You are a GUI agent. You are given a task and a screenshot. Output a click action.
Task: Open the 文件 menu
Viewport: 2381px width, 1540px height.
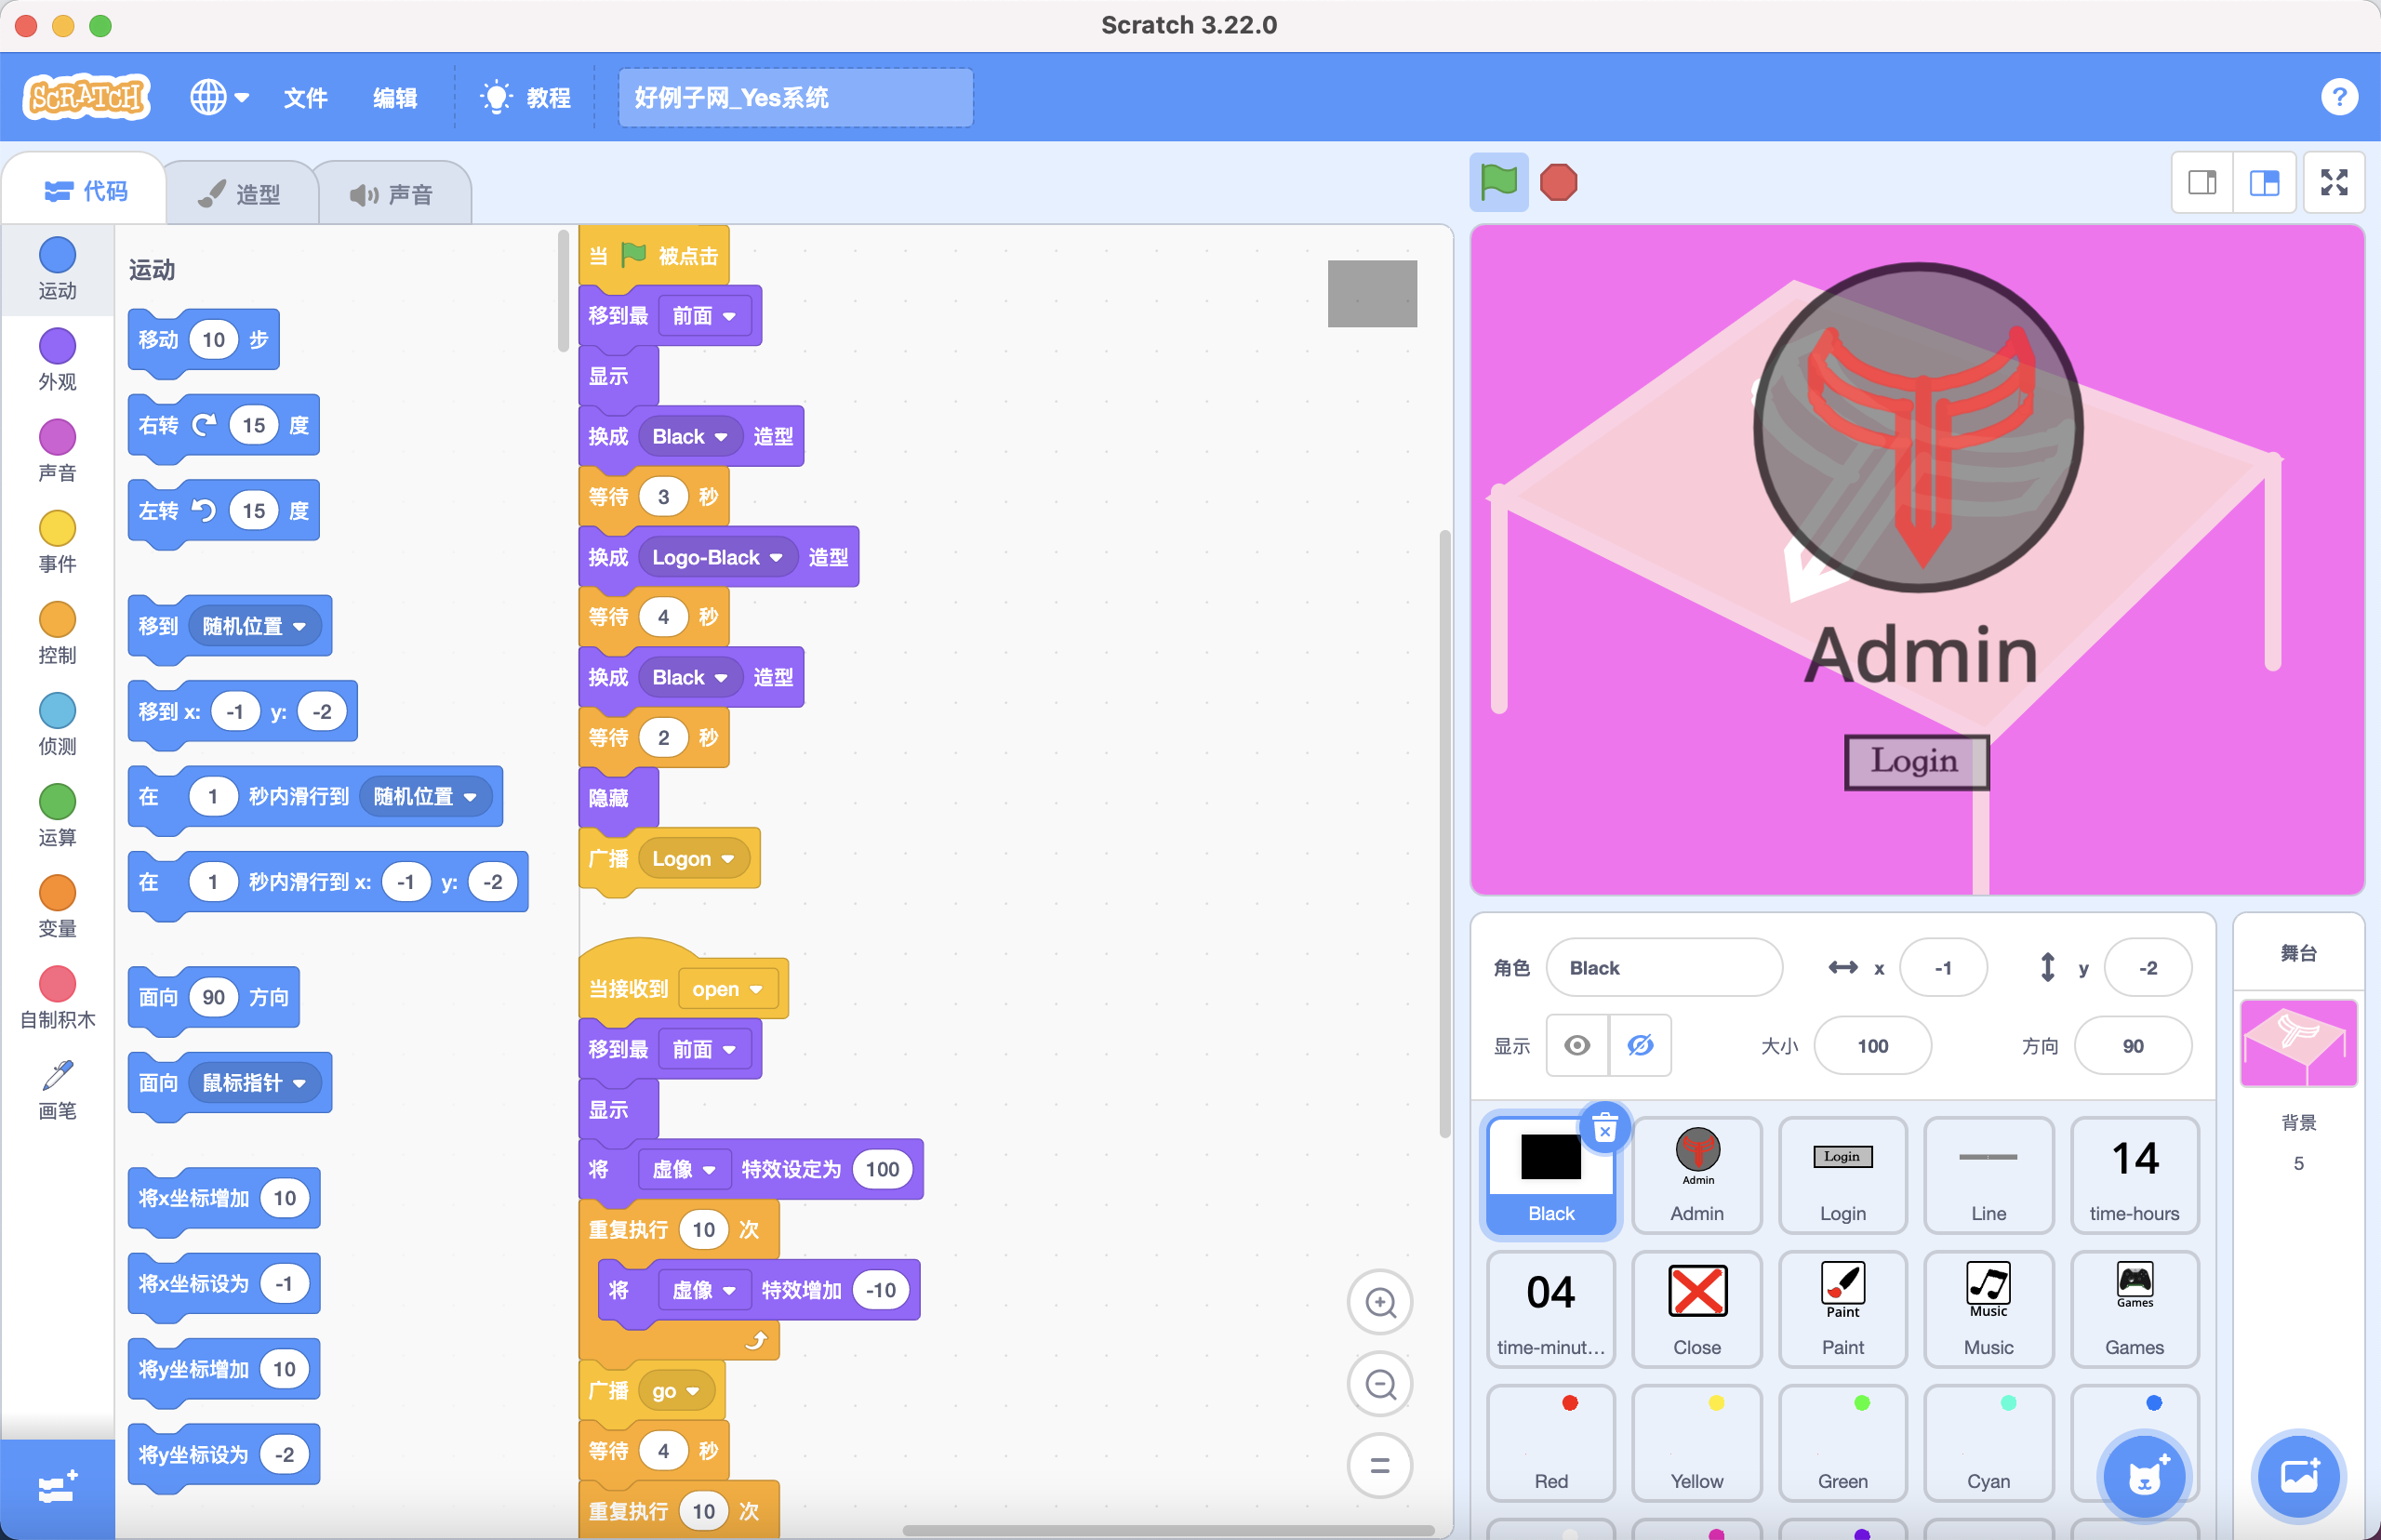click(x=305, y=98)
